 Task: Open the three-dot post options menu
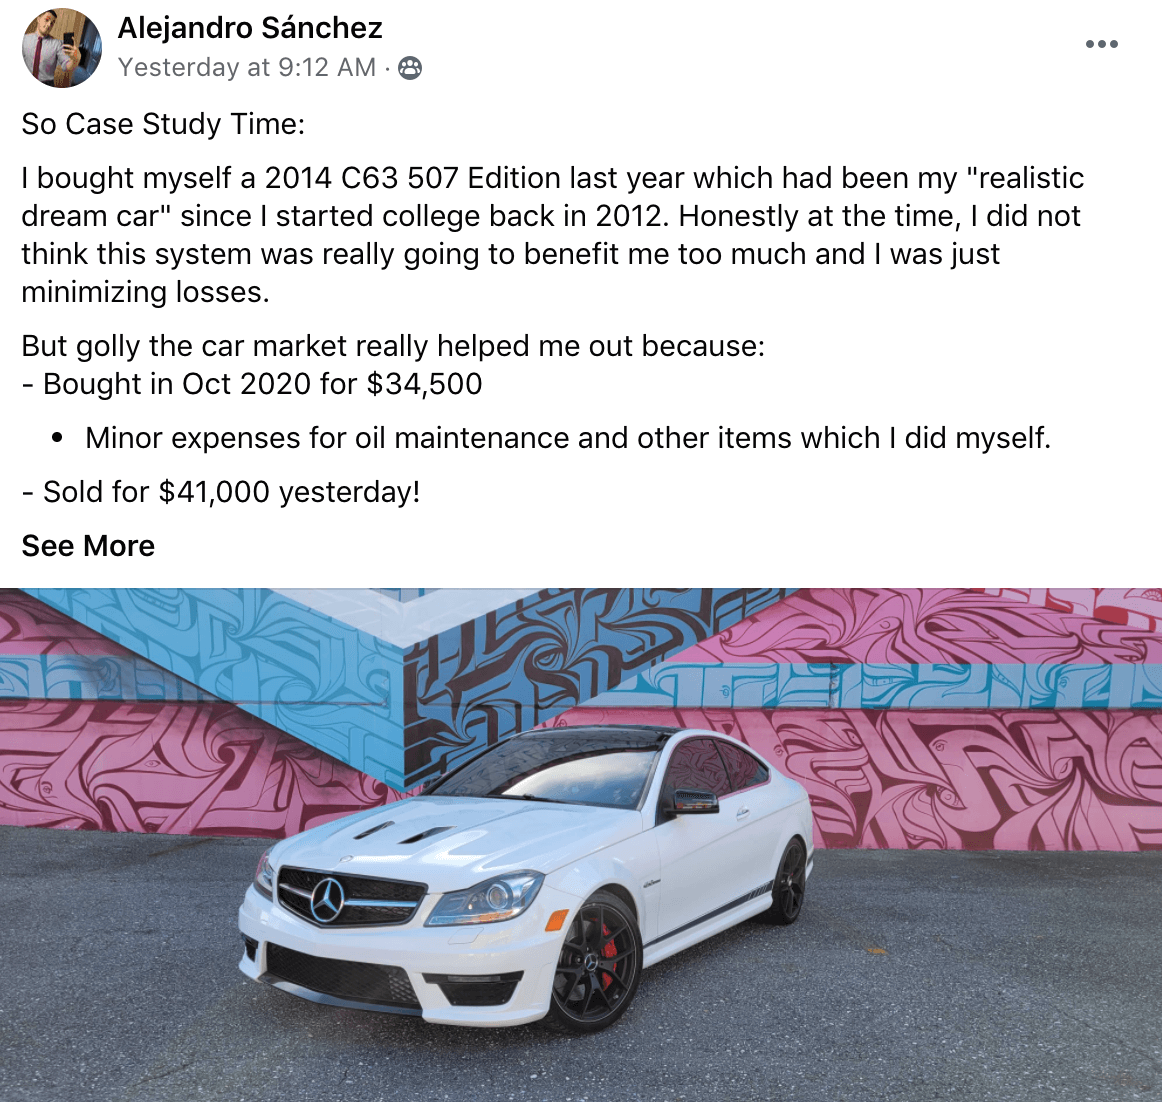[1101, 44]
